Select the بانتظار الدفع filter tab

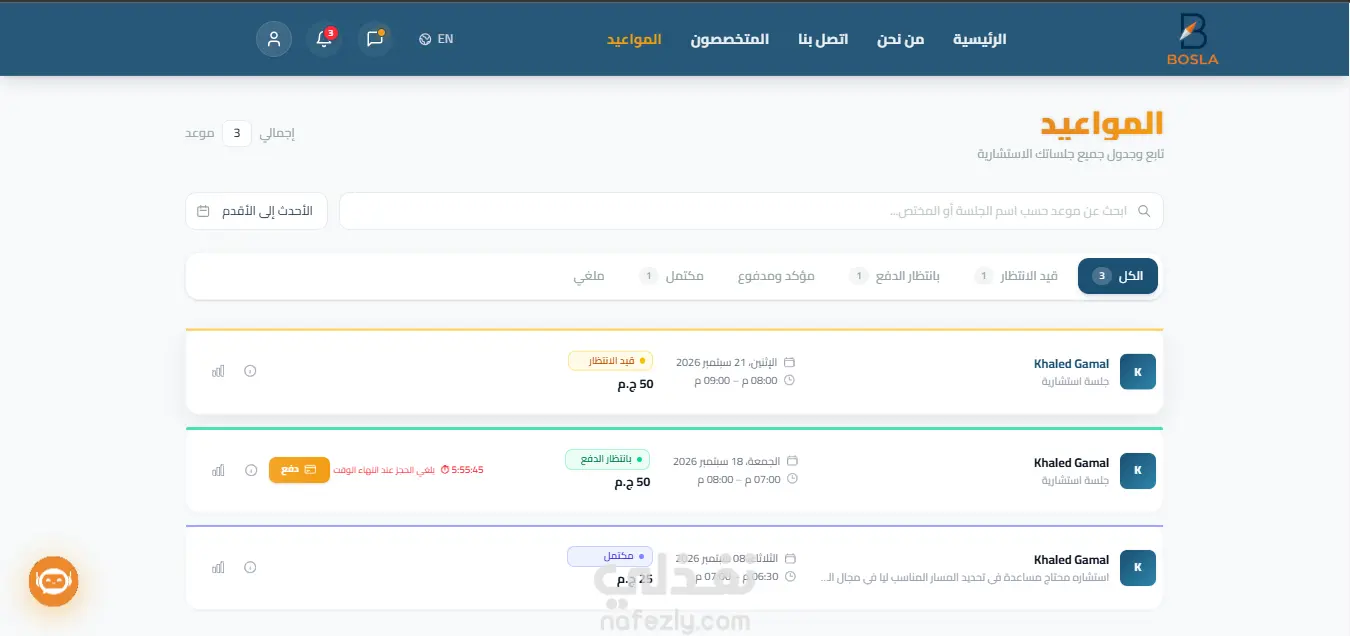895,276
